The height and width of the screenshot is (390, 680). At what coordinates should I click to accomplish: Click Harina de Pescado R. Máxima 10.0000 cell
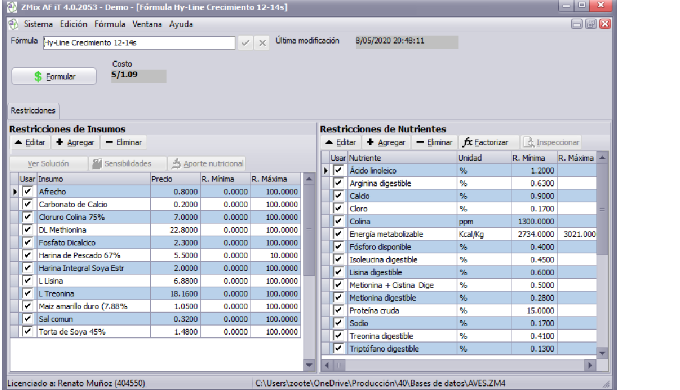[275, 255]
